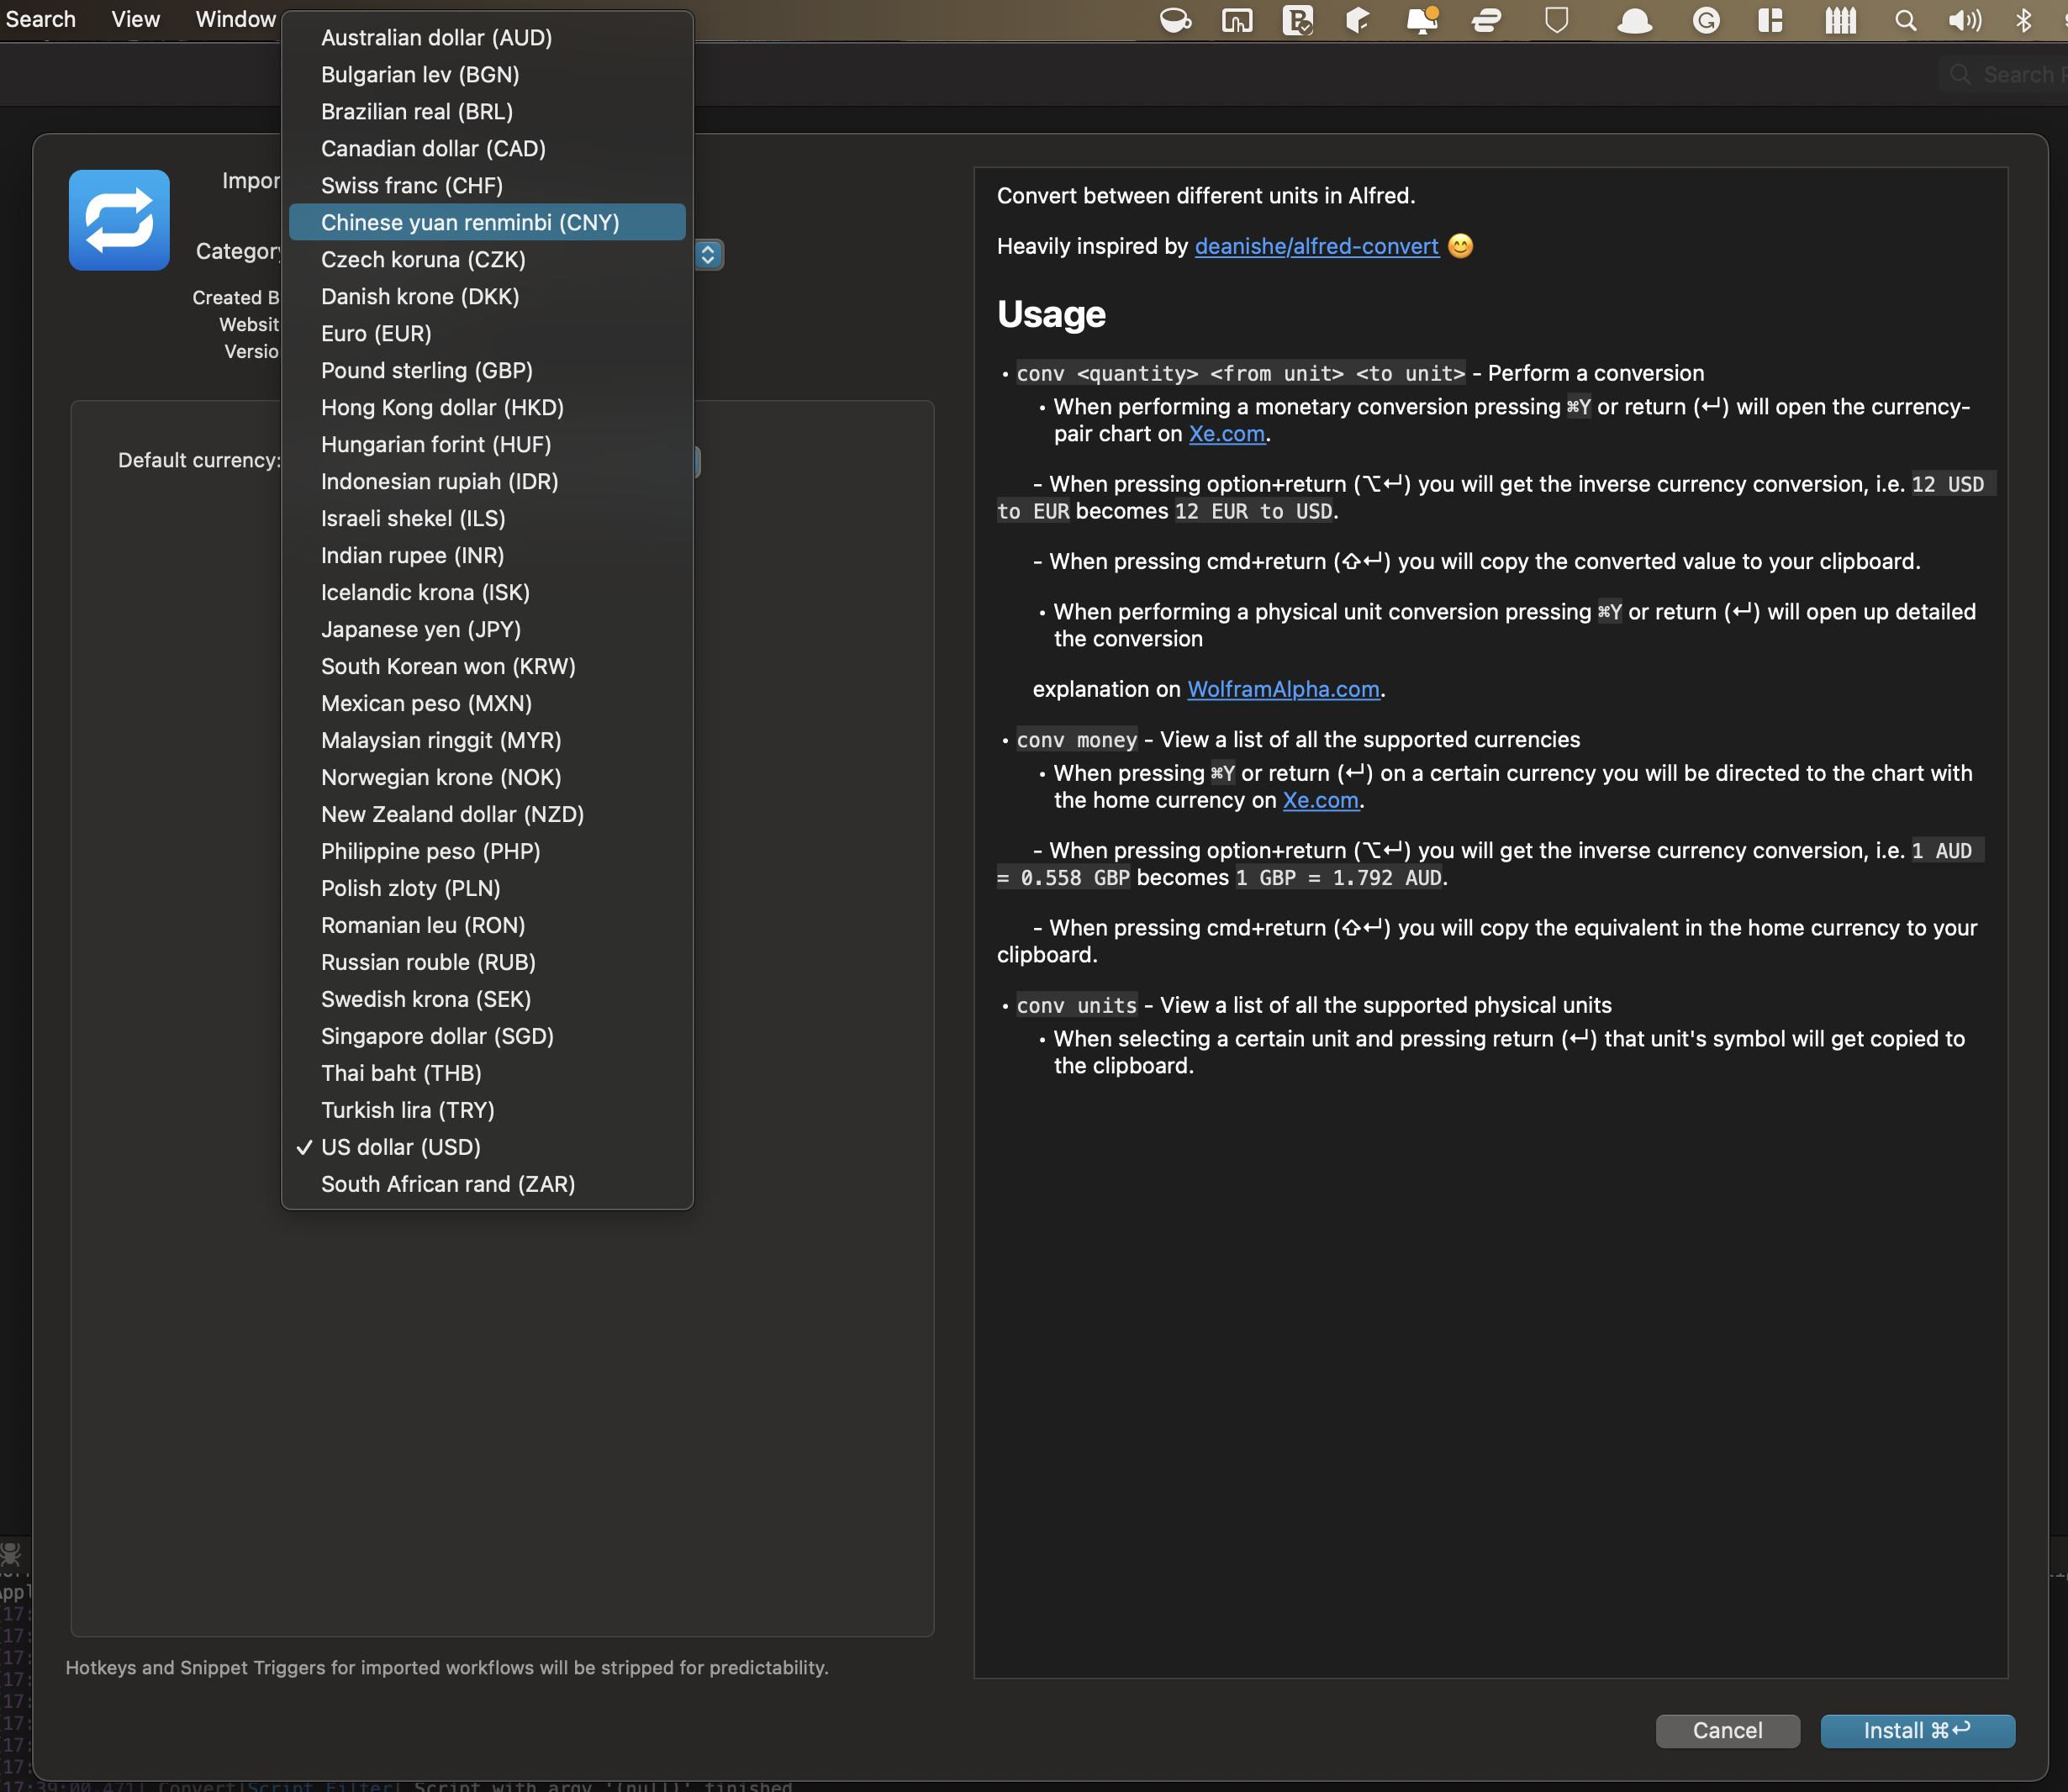This screenshot has height=1792, width=2068.
Task: Click the Spotlight magnifier in menu bar
Action: tap(1905, 21)
